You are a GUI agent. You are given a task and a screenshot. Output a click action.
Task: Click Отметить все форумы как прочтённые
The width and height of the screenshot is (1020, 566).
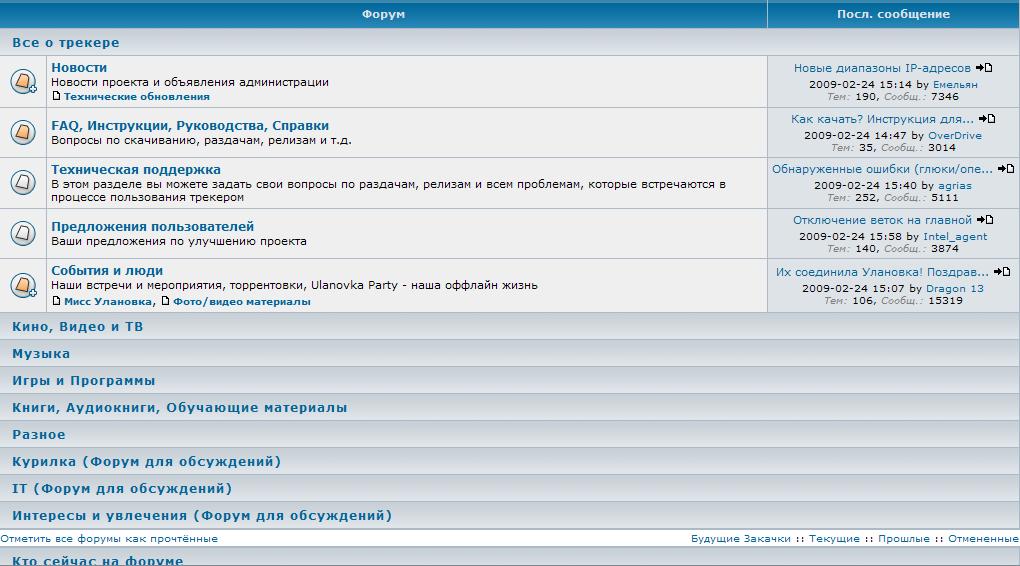[x=109, y=539]
